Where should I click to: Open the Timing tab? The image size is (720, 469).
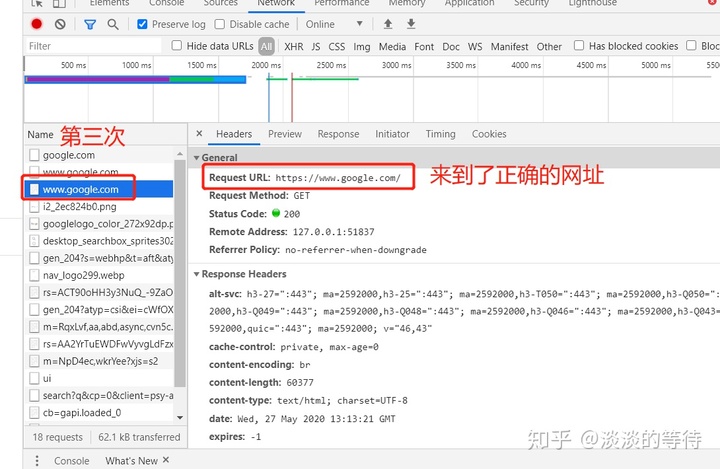click(440, 134)
